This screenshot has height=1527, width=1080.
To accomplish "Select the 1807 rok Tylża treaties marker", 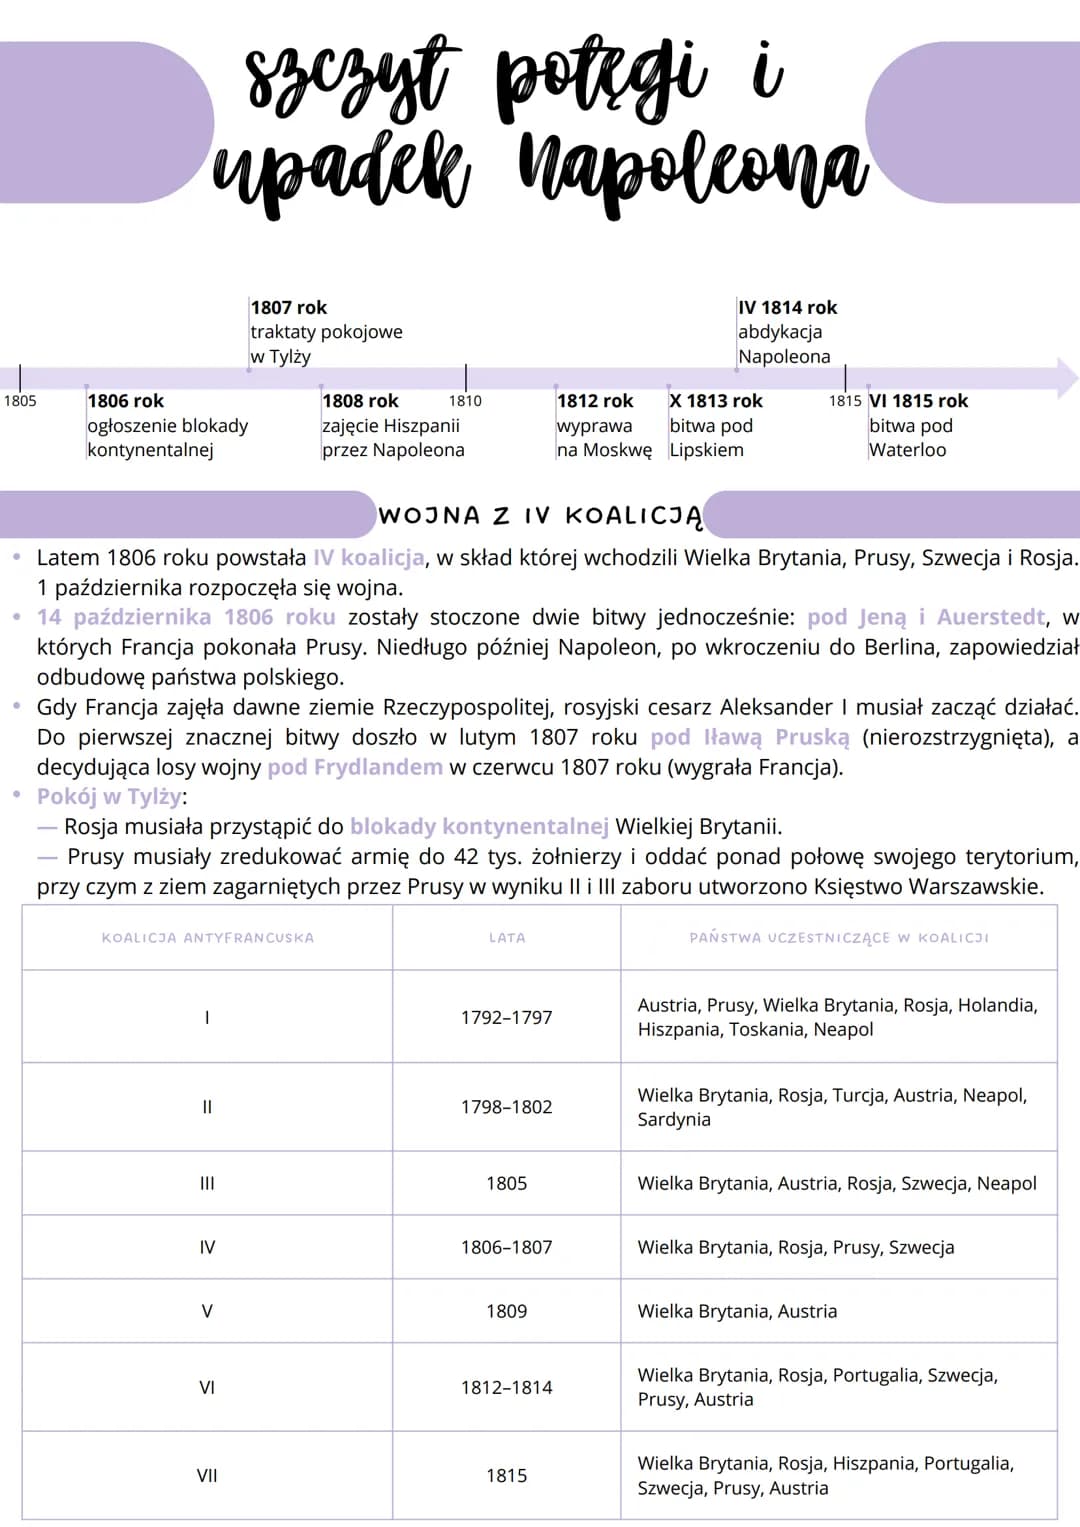I will click(326, 331).
